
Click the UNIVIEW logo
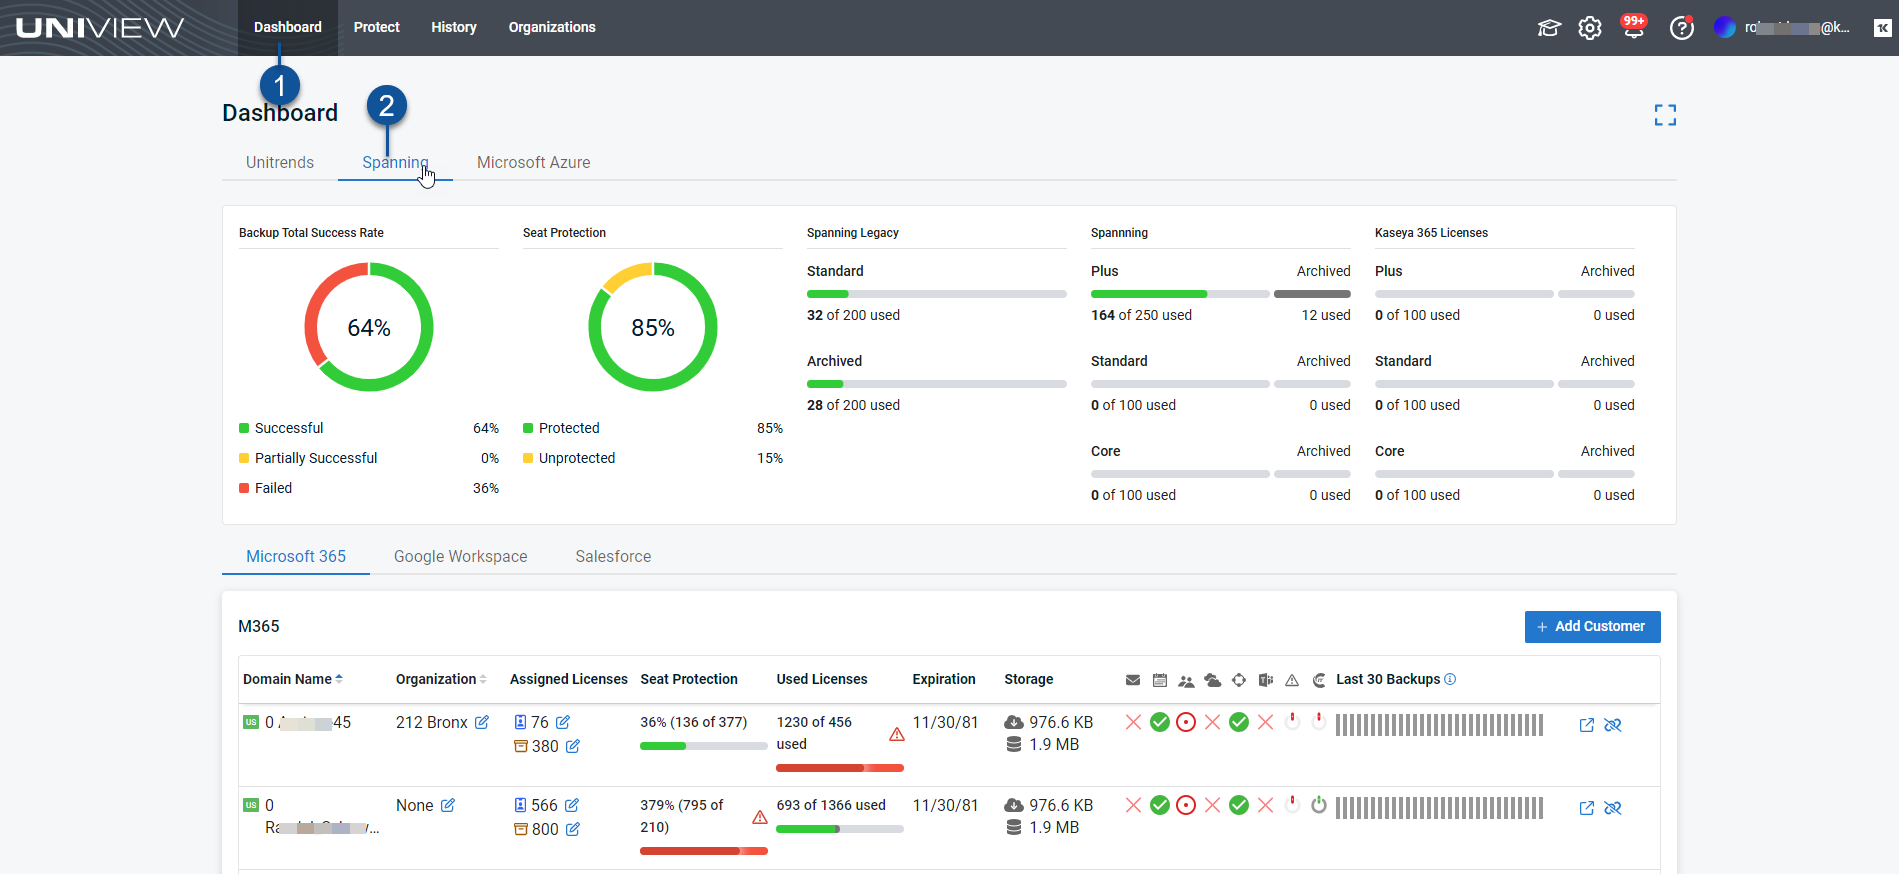[100, 27]
